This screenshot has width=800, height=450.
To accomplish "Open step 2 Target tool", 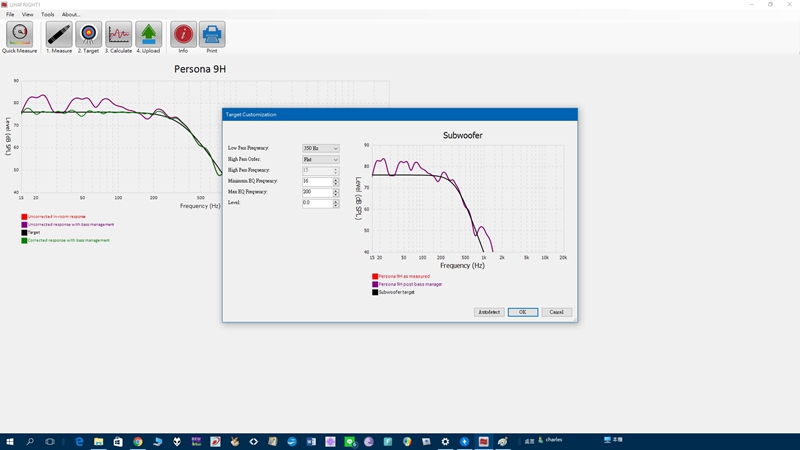I will (88, 35).
